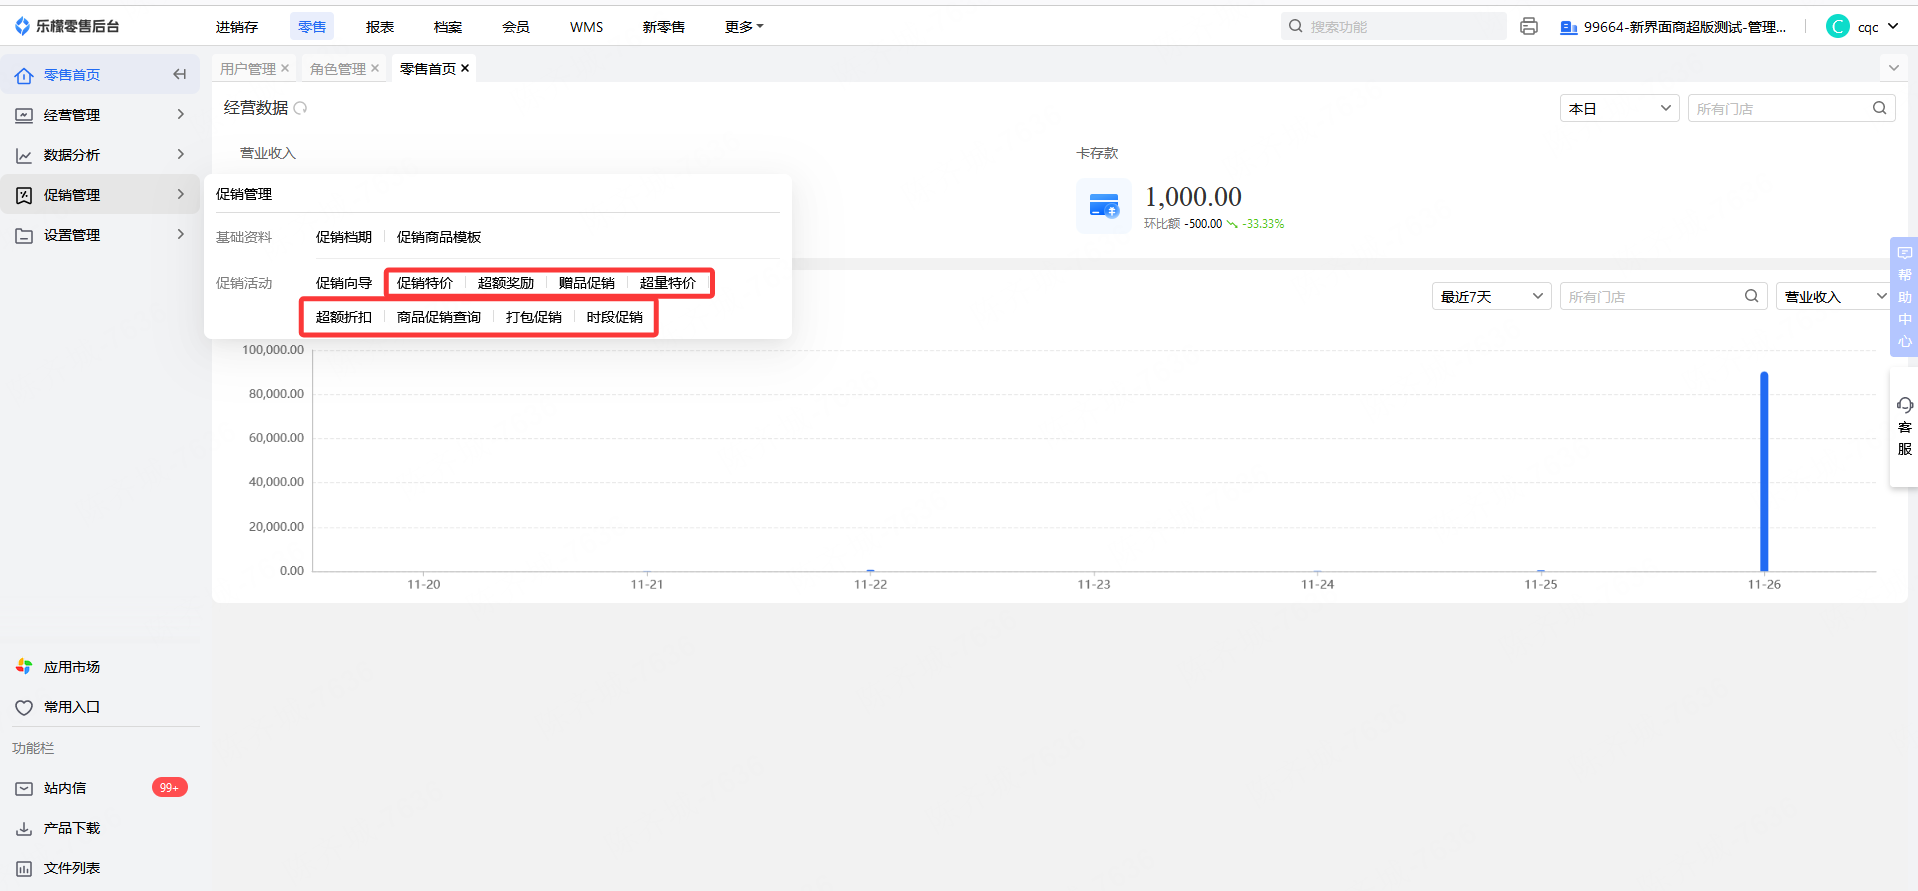Open 超额奖励 link
The image size is (1918, 891).
pyautogui.click(x=506, y=283)
